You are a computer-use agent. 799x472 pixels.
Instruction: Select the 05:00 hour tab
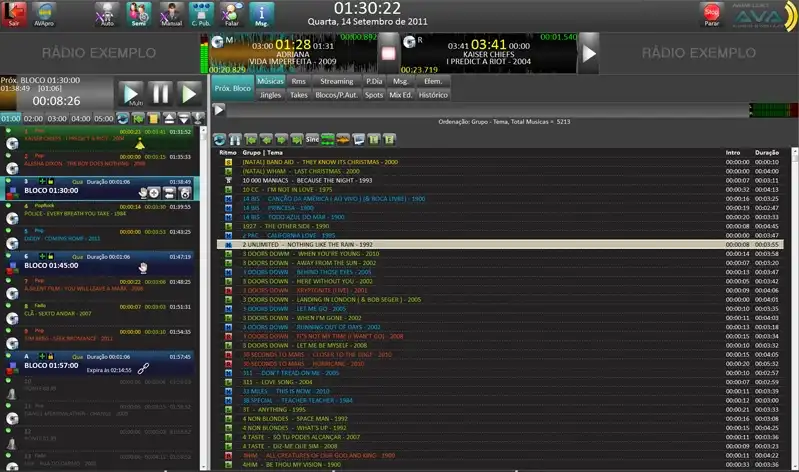tap(103, 119)
